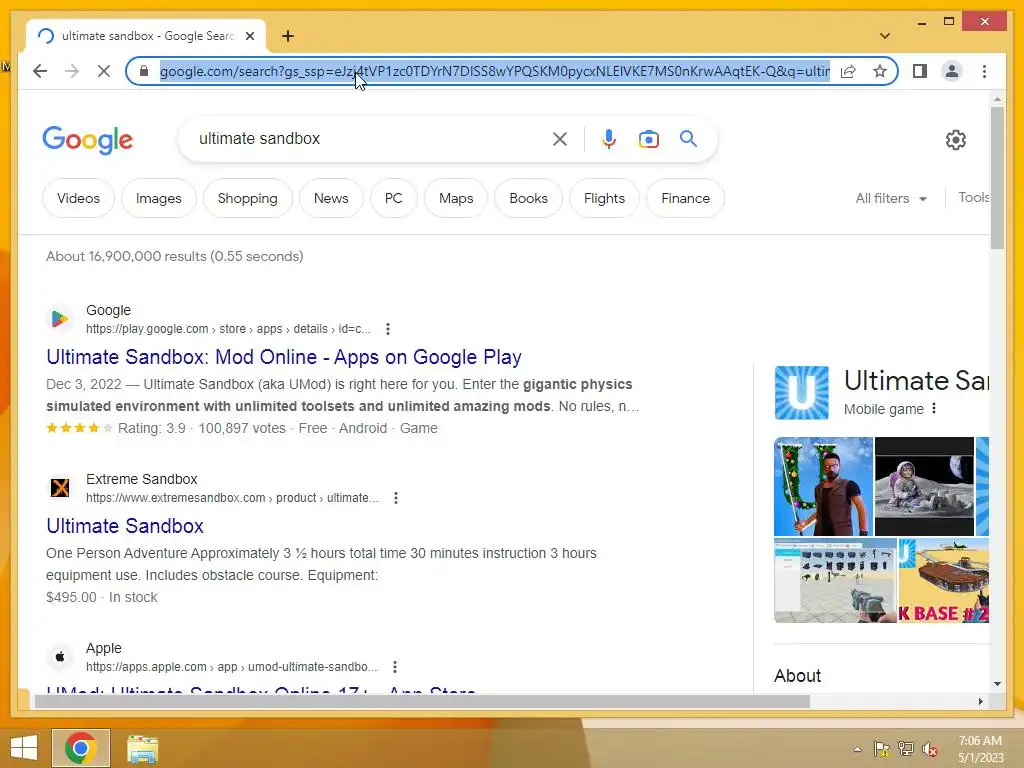This screenshot has width=1024, height=768.
Task: Open the search Tools option
Action: click(x=974, y=198)
